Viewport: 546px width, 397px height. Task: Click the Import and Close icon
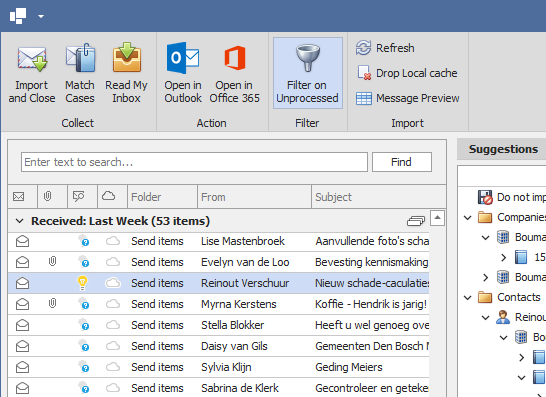point(32,59)
